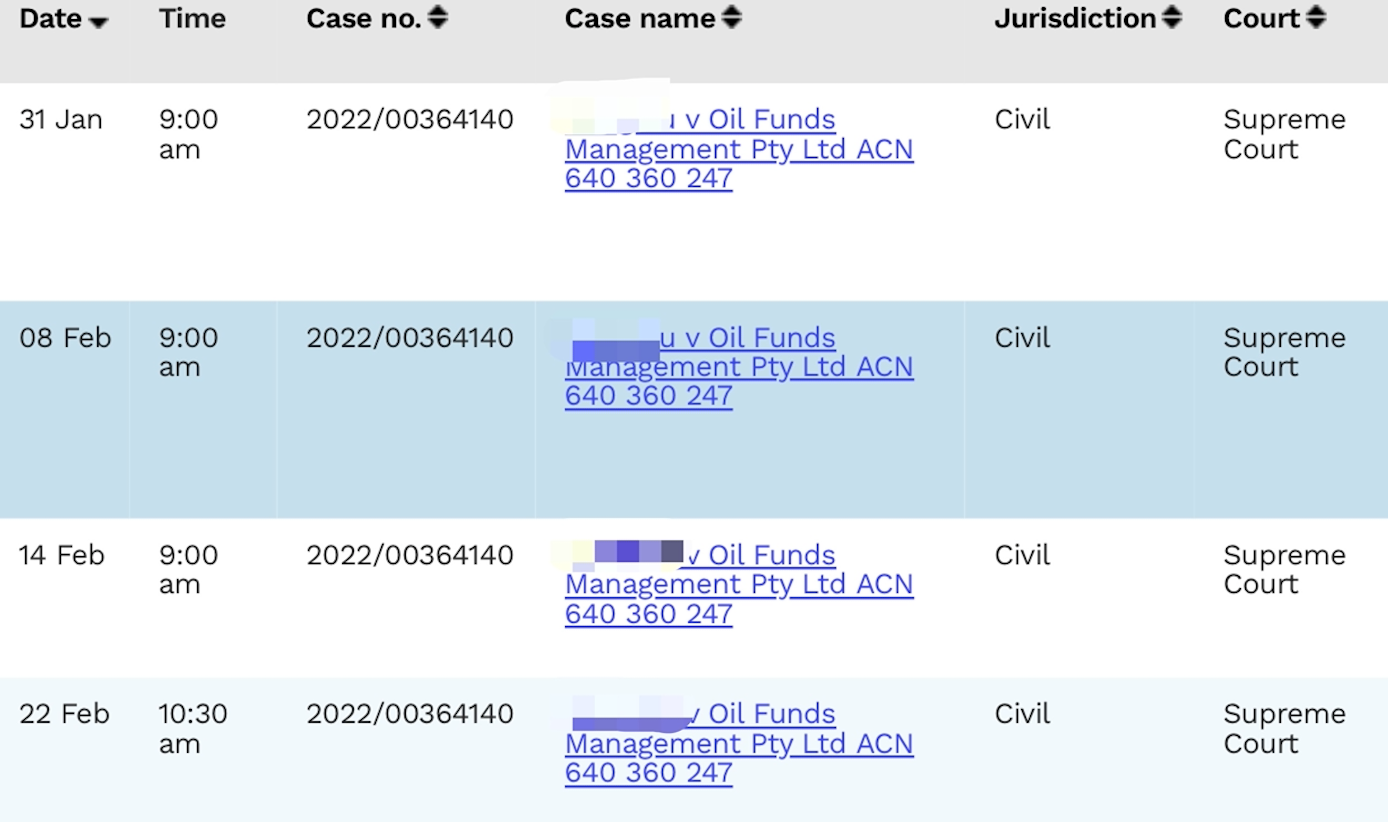This screenshot has width=1388, height=822.
Task: Click the Date column header text
Action: coord(50,19)
